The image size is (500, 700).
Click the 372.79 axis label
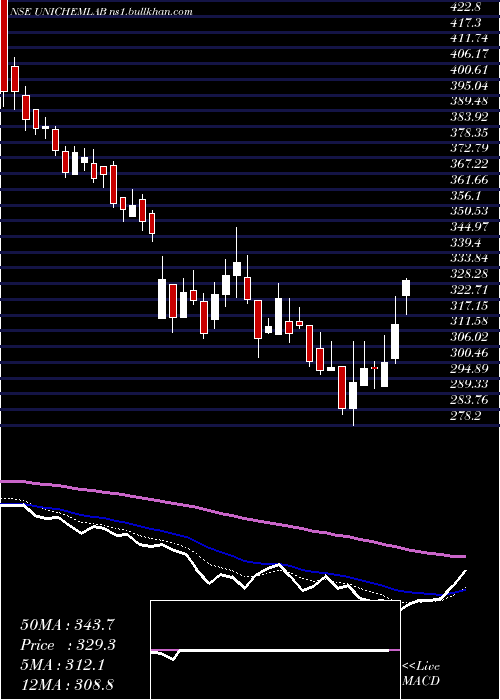(470, 148)
